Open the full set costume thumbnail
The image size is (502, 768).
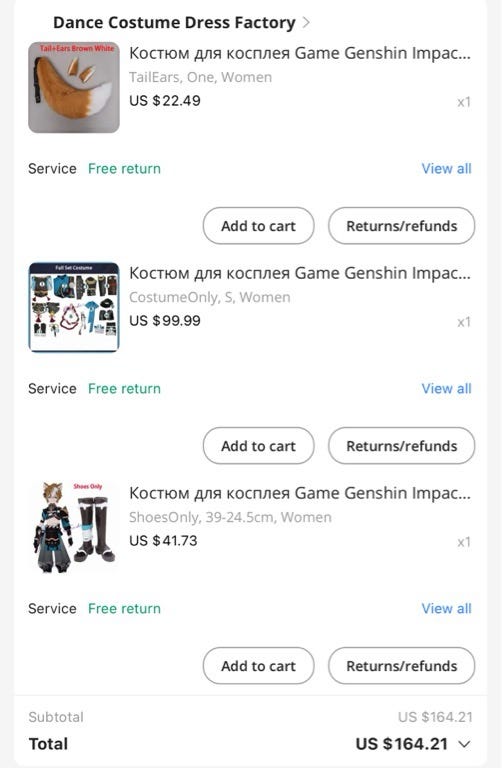(74, 307)
